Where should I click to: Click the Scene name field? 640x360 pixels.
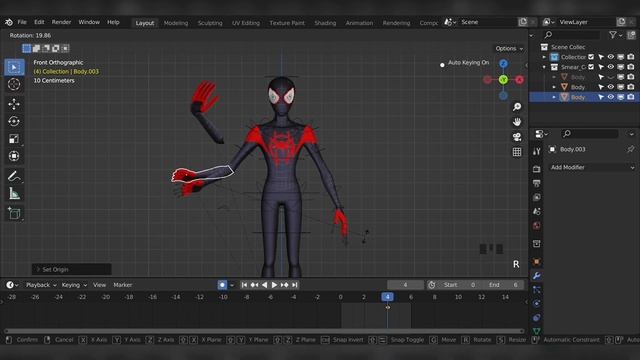pos(488,22)
